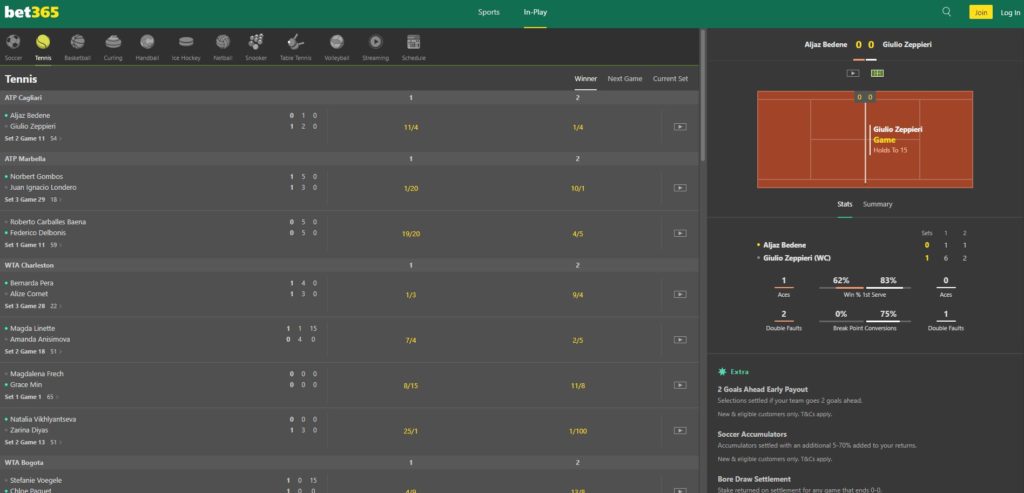This screenshot has width=1024, height=493.
Task: Click the bet365 logo
Action: 32,12
